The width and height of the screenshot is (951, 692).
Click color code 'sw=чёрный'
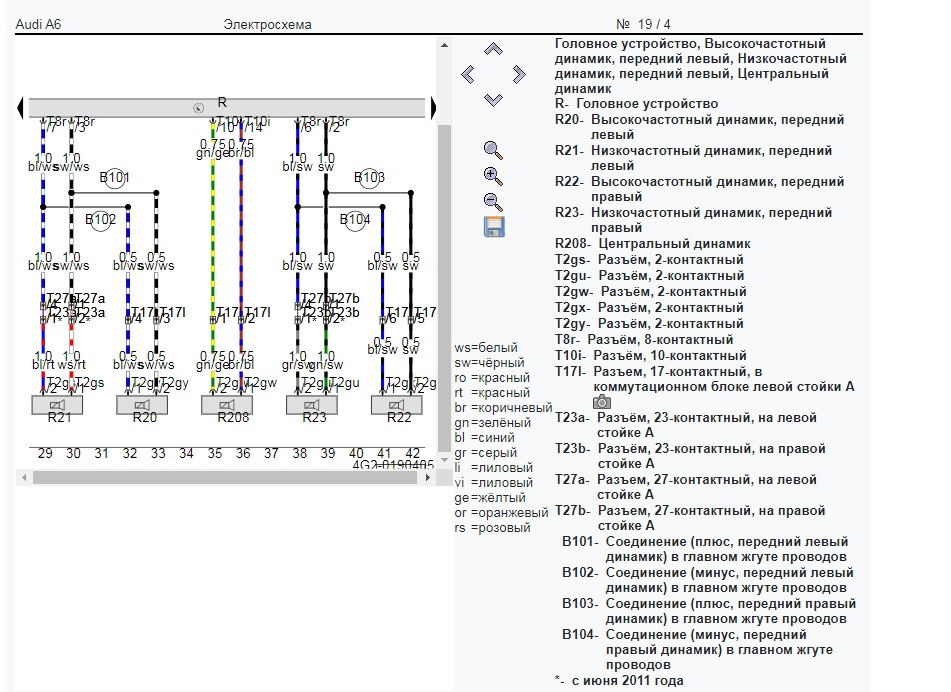coord(489,363)
